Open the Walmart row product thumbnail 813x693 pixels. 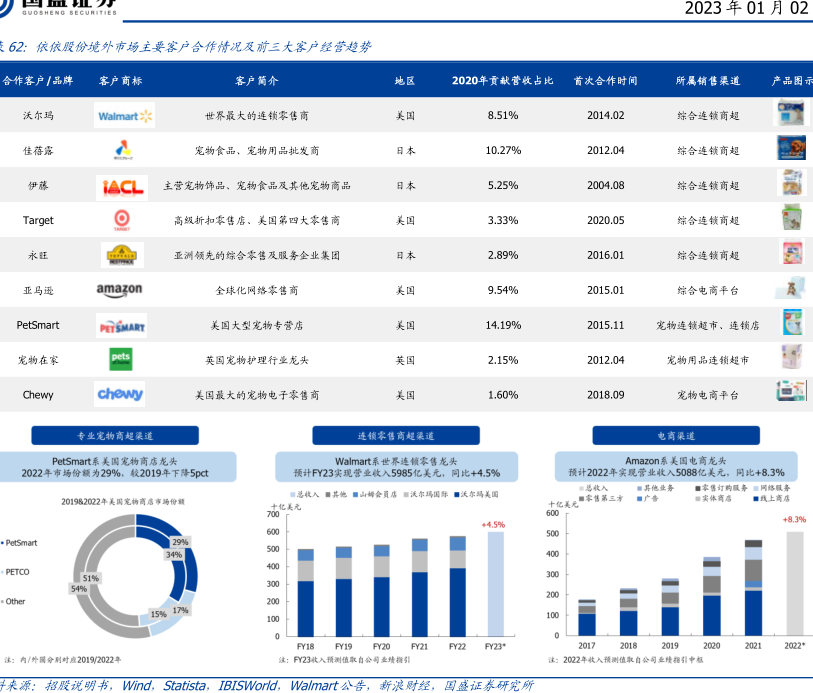791,114
